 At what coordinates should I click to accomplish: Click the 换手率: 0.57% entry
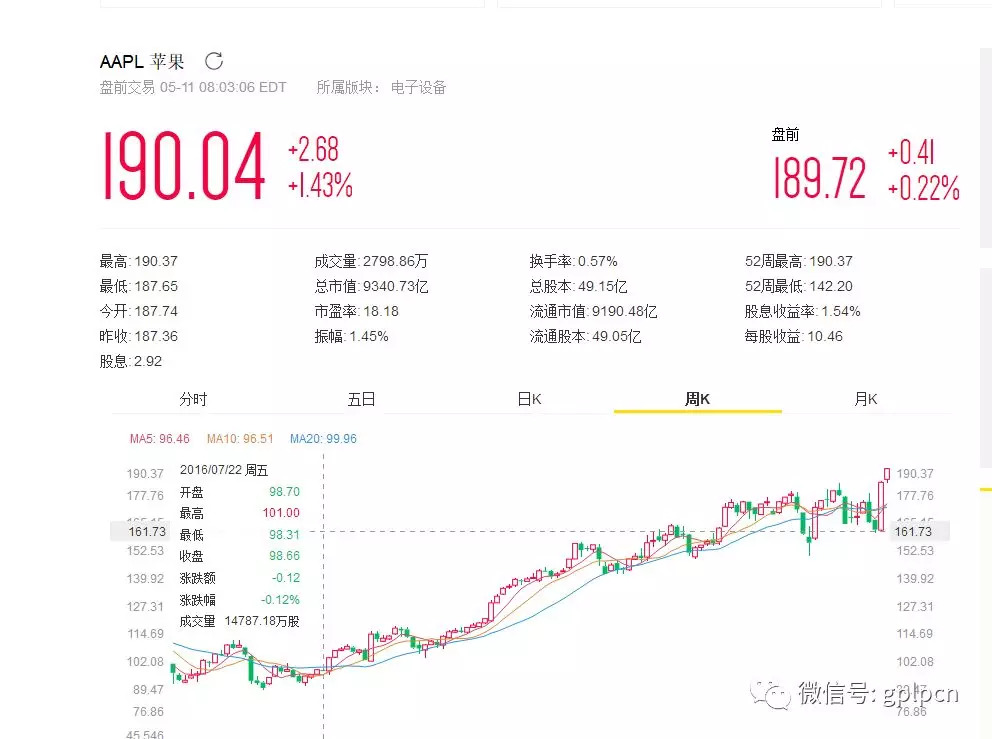(574, 261)
